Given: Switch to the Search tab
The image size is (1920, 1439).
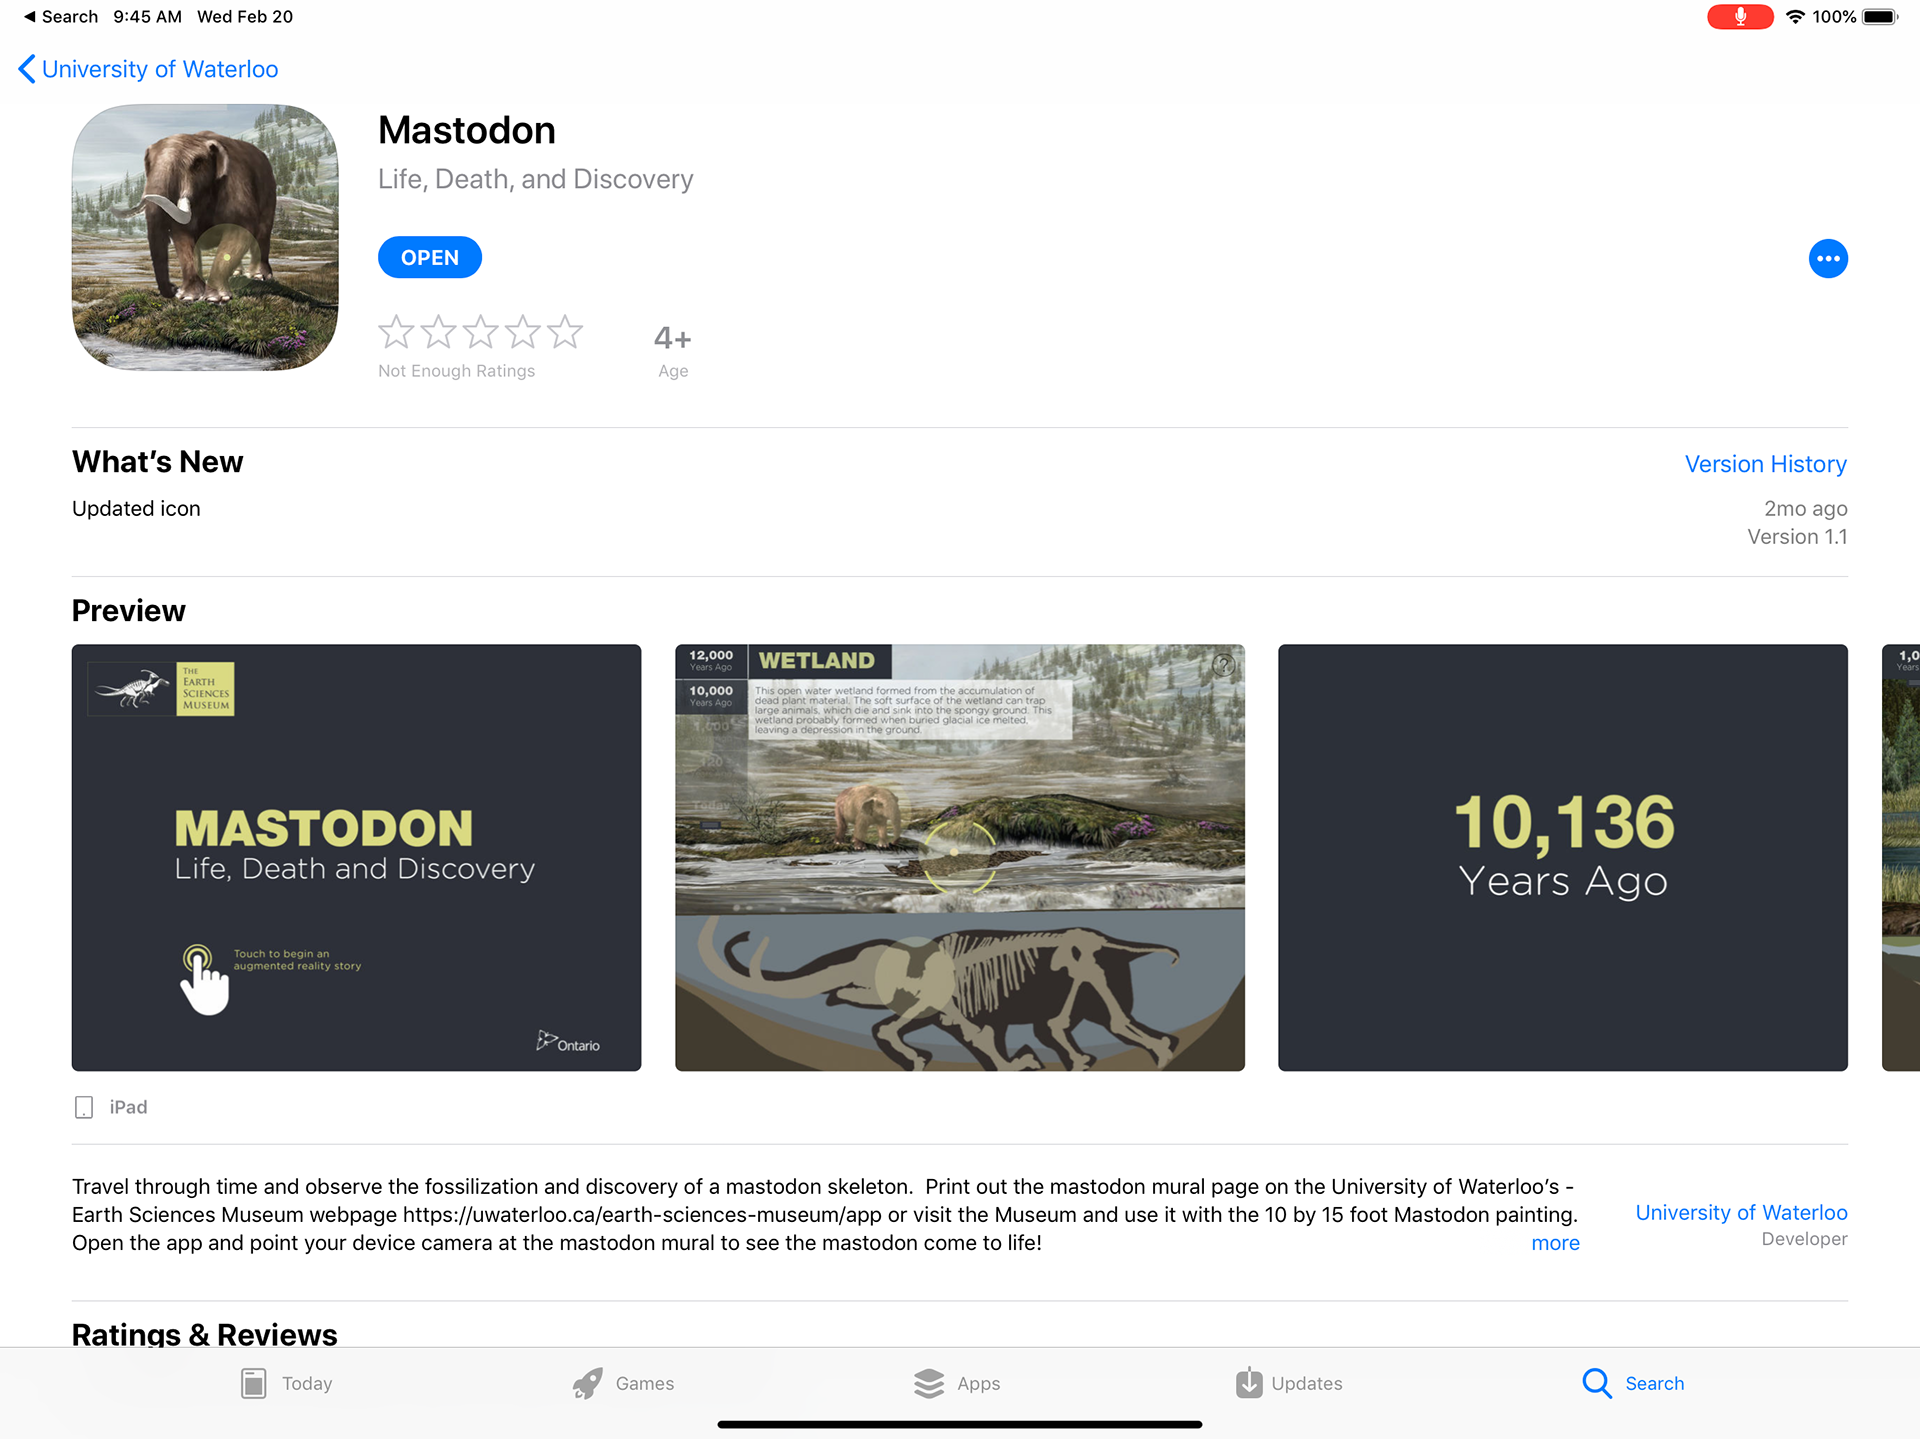Looking at the screenshot, I should tap(1633, 1384).
